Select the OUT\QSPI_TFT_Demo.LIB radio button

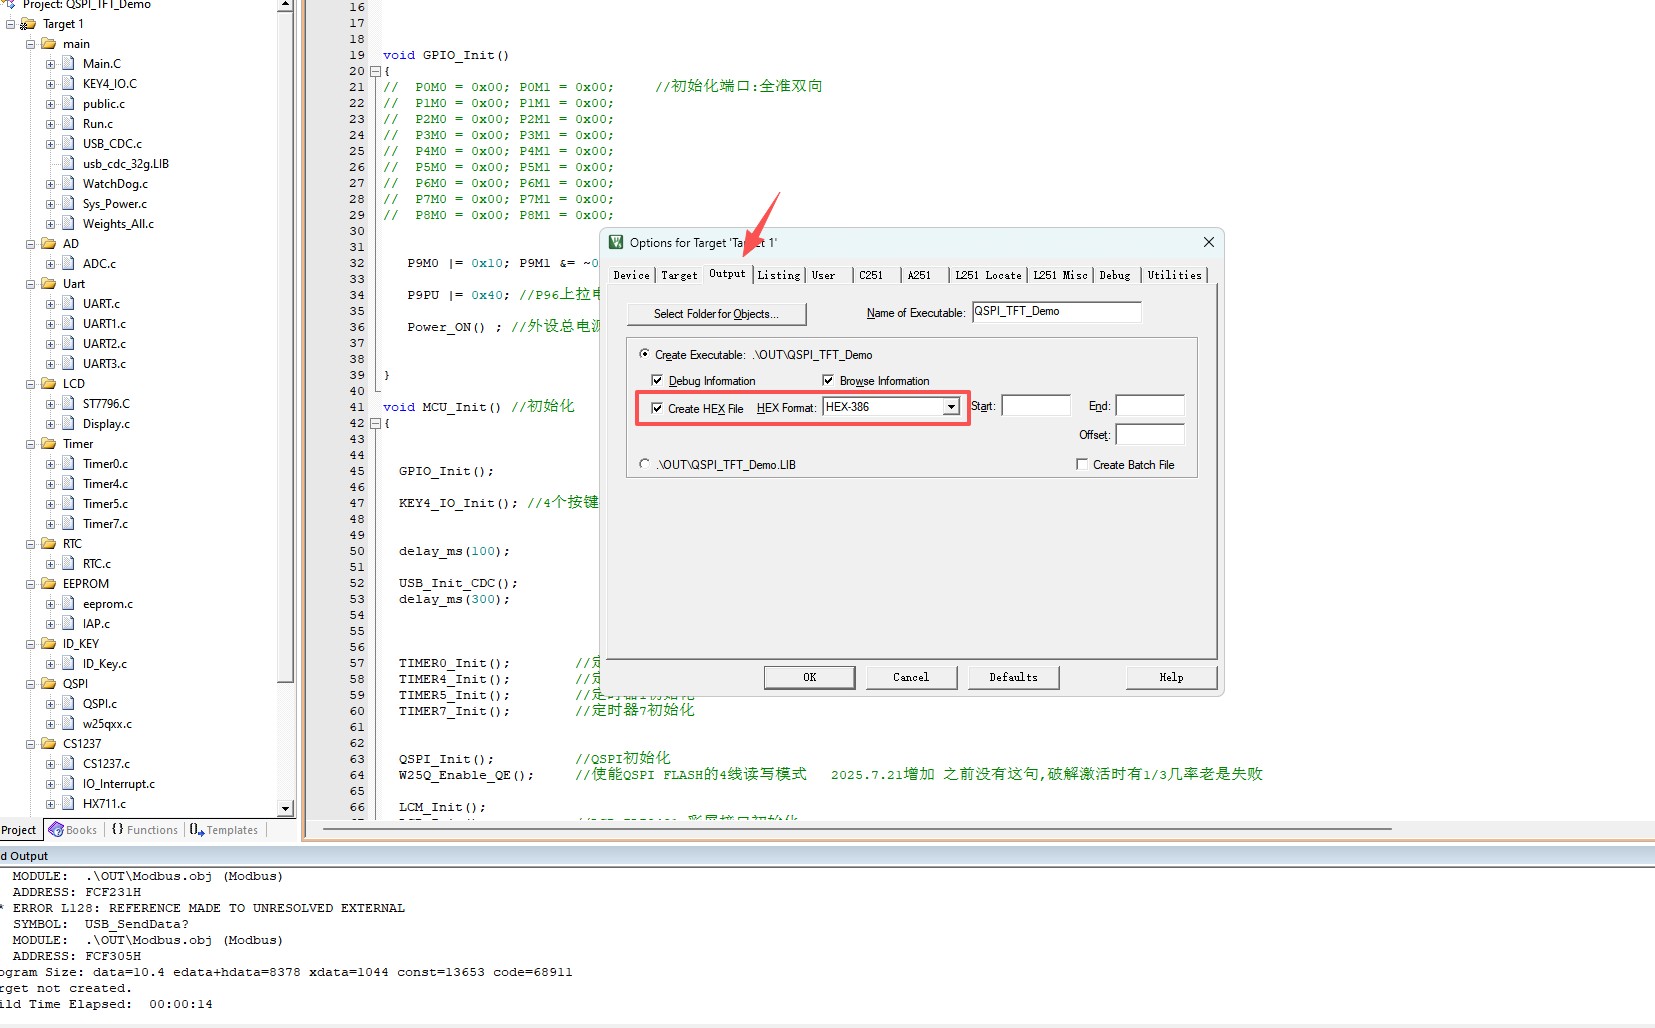[x=644, y=464]
